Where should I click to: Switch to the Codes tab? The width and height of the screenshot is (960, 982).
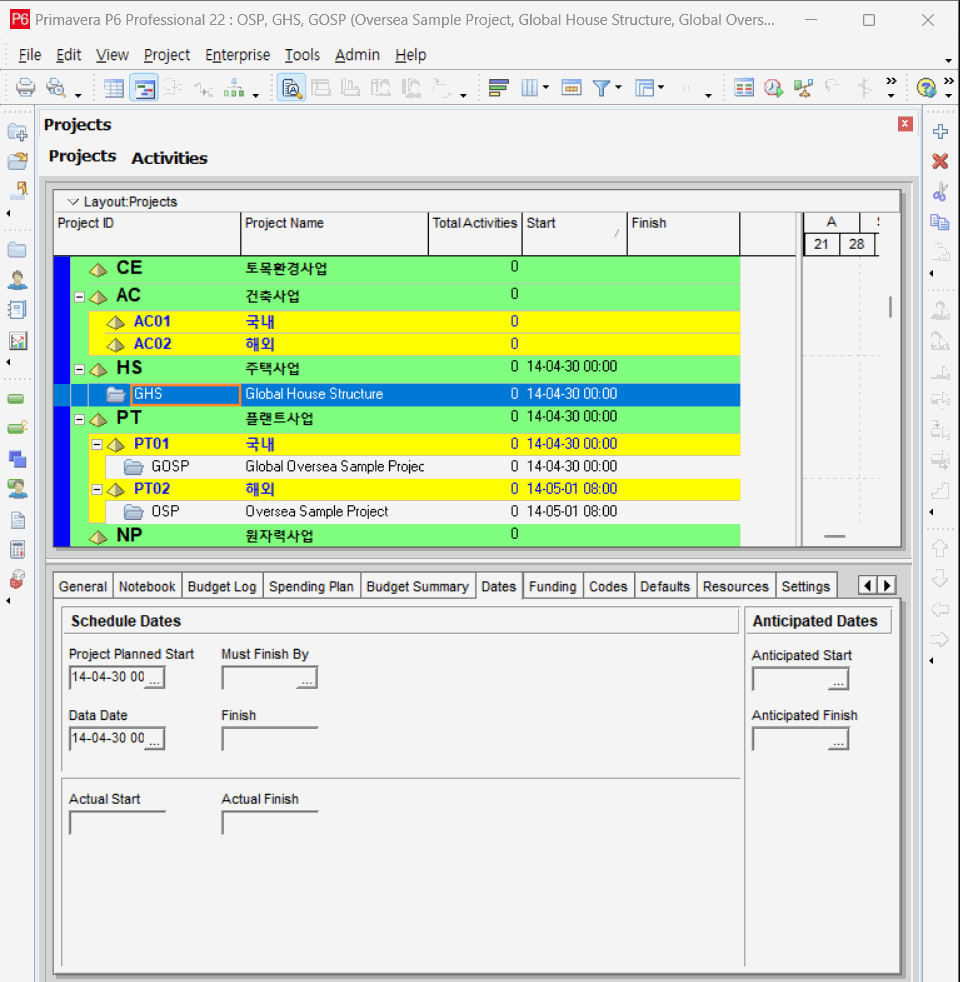[x=608, y=586]
